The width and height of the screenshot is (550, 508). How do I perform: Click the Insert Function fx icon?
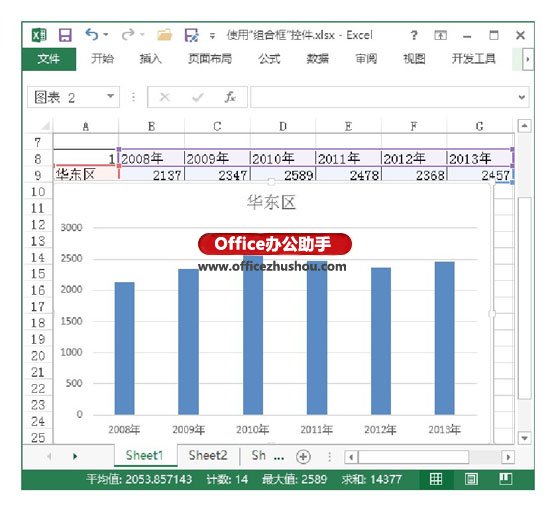[x=230, y=97]
